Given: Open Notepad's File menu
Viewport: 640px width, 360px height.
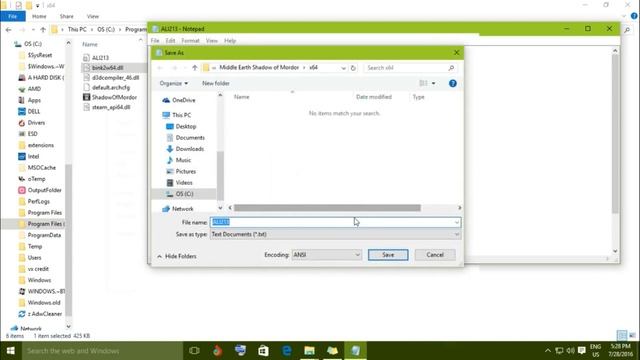Looking at the screenshot, I should coord(155,41).
